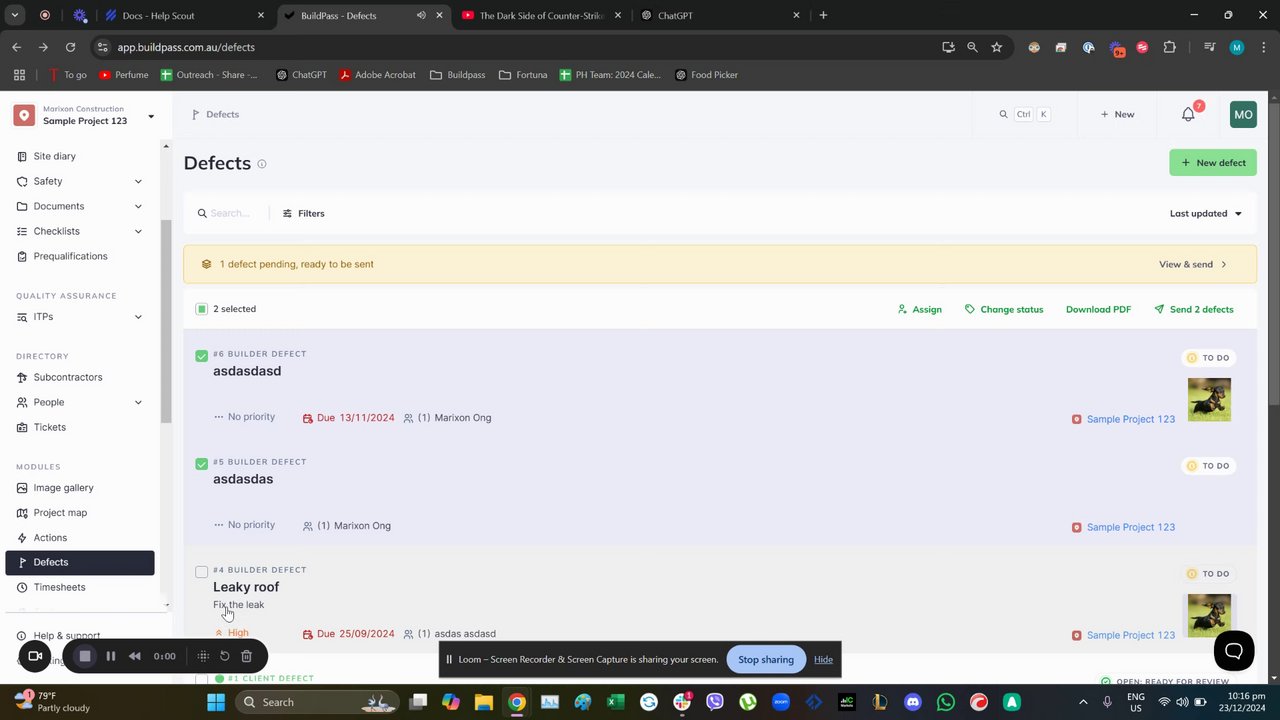Expand the Documents menu chevron
Screen dimensions: 1280x720
138,206
